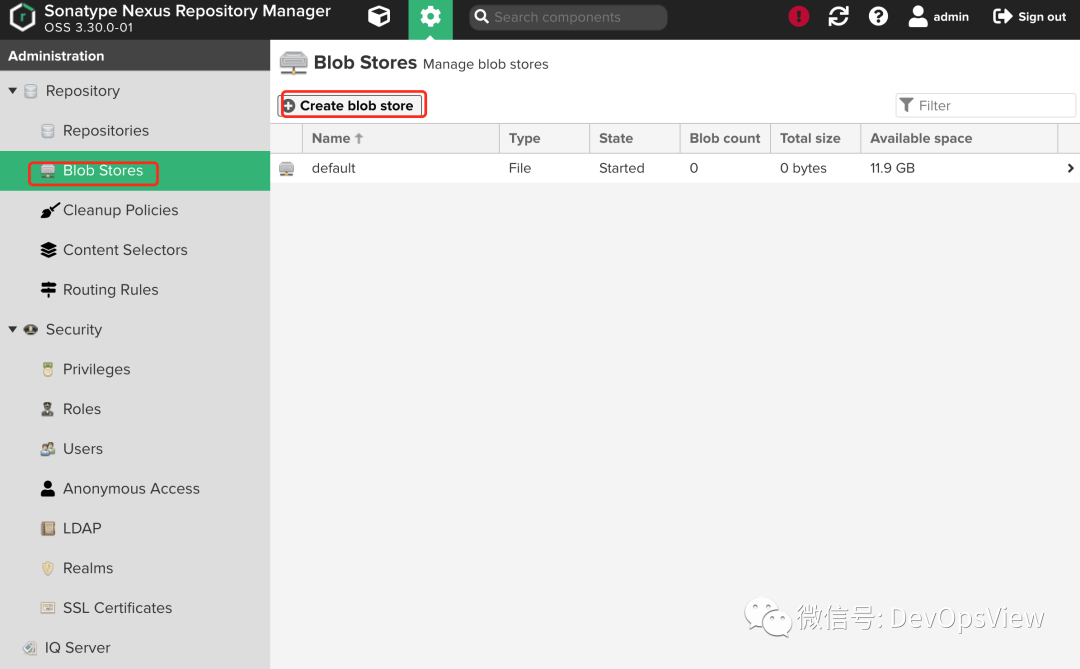Open the Privileges page

point(96,369)
